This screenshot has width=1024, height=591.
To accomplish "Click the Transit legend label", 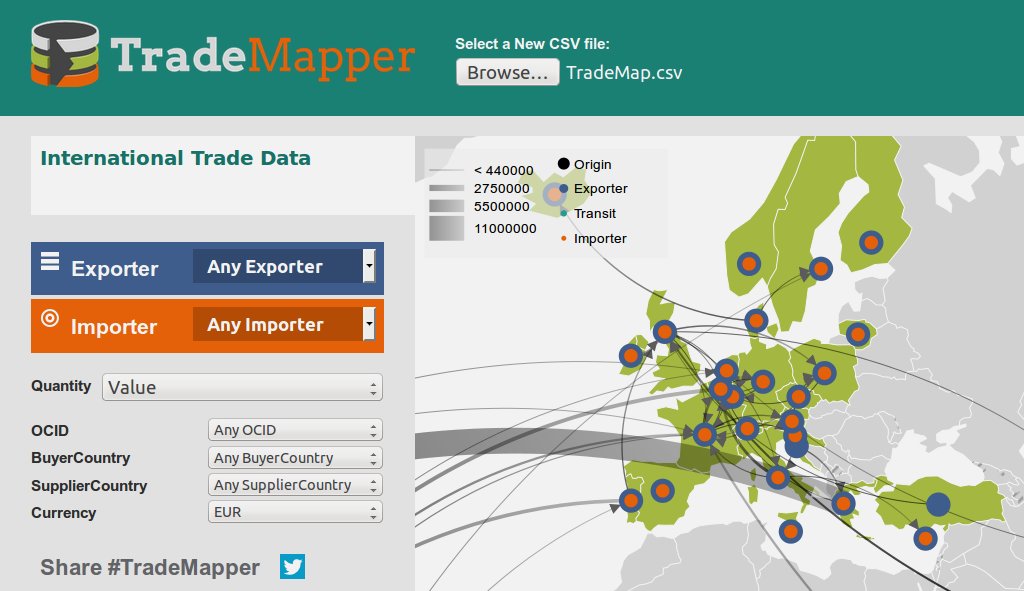I will pos(595,214).
